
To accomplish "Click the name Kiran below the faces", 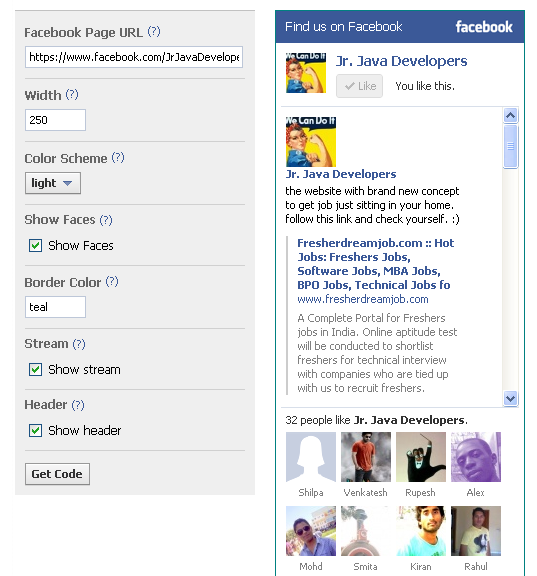I will pos(421,566).
